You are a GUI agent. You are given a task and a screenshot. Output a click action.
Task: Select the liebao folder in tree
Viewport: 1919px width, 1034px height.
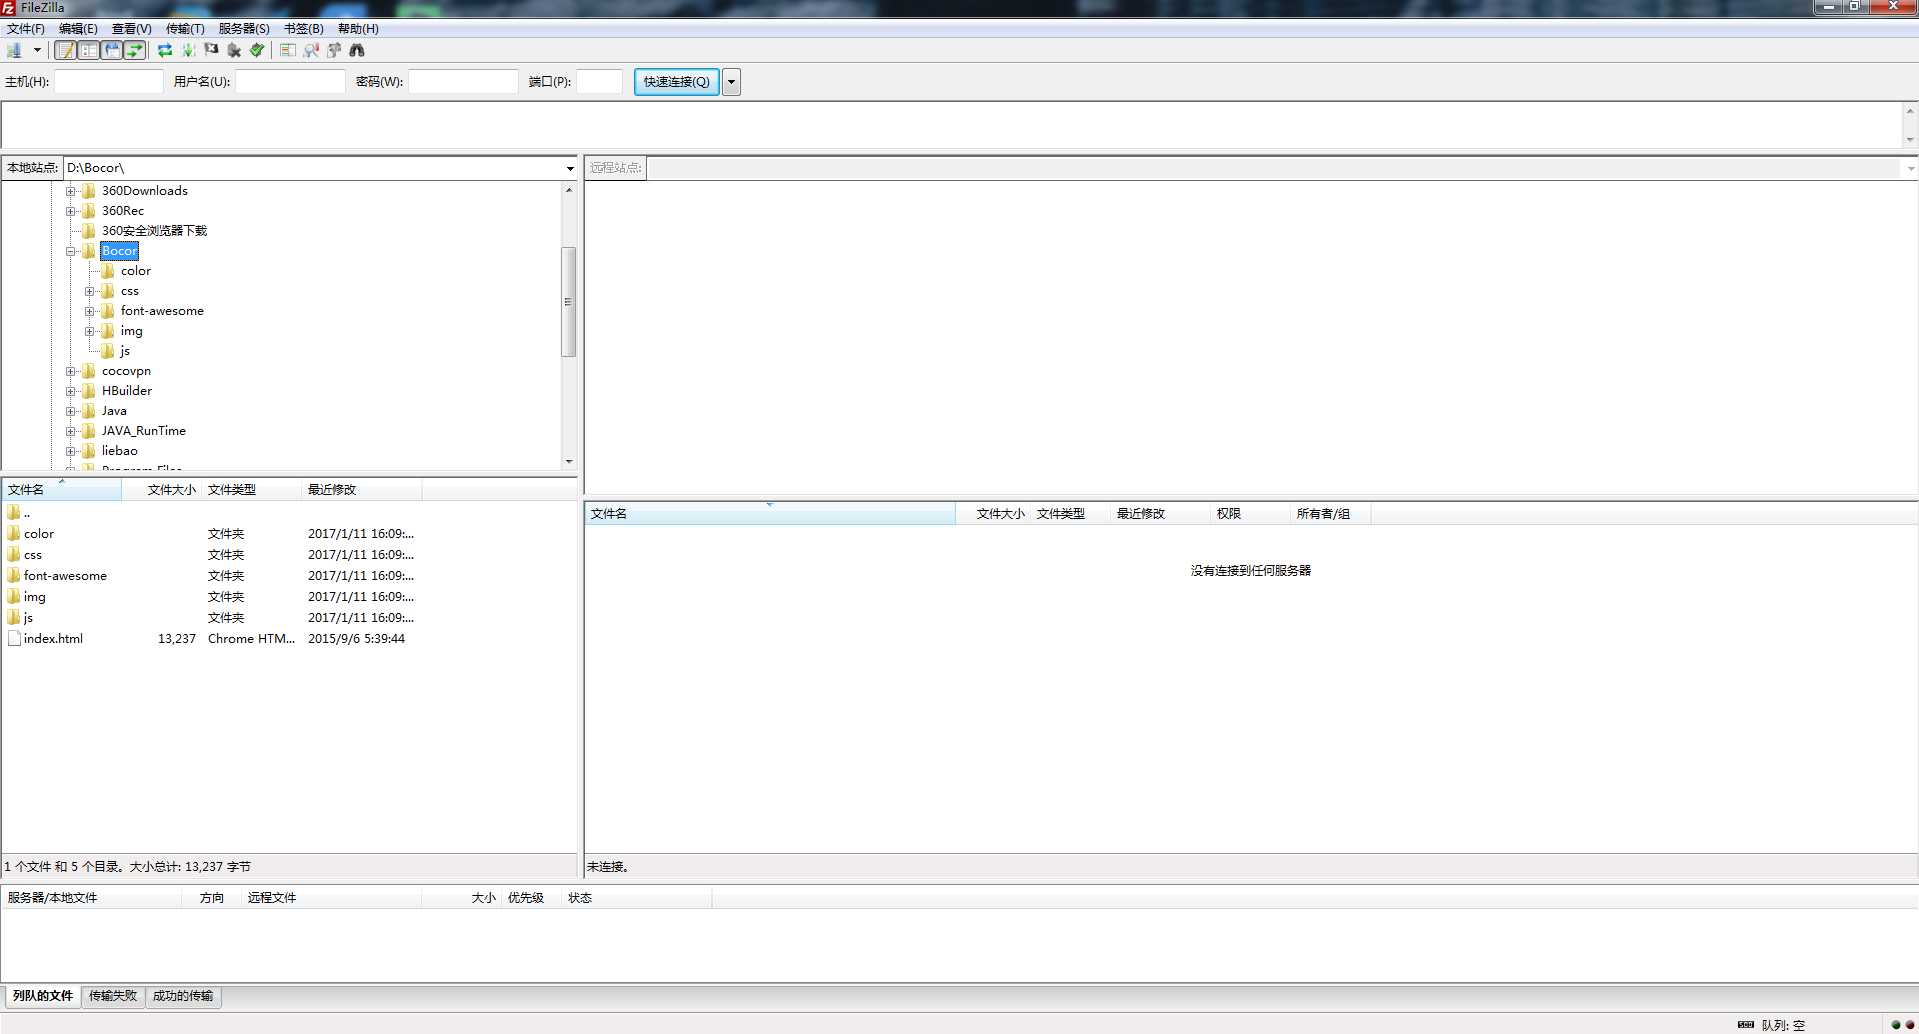119,451
